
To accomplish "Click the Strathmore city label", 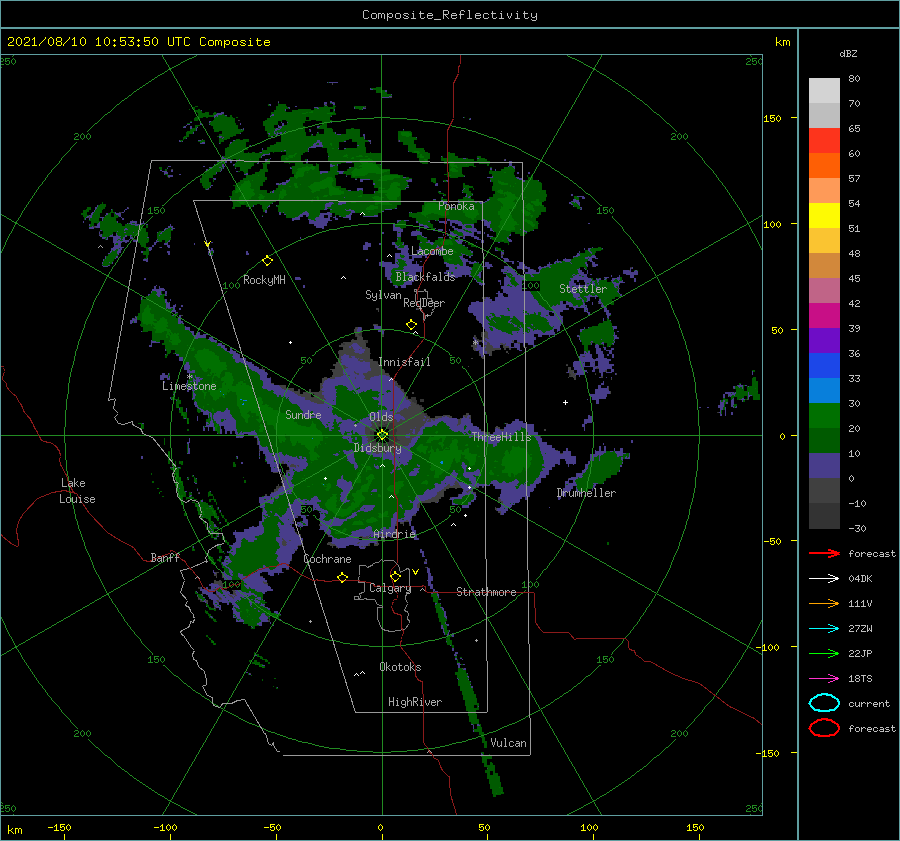I will pos(486,592).
